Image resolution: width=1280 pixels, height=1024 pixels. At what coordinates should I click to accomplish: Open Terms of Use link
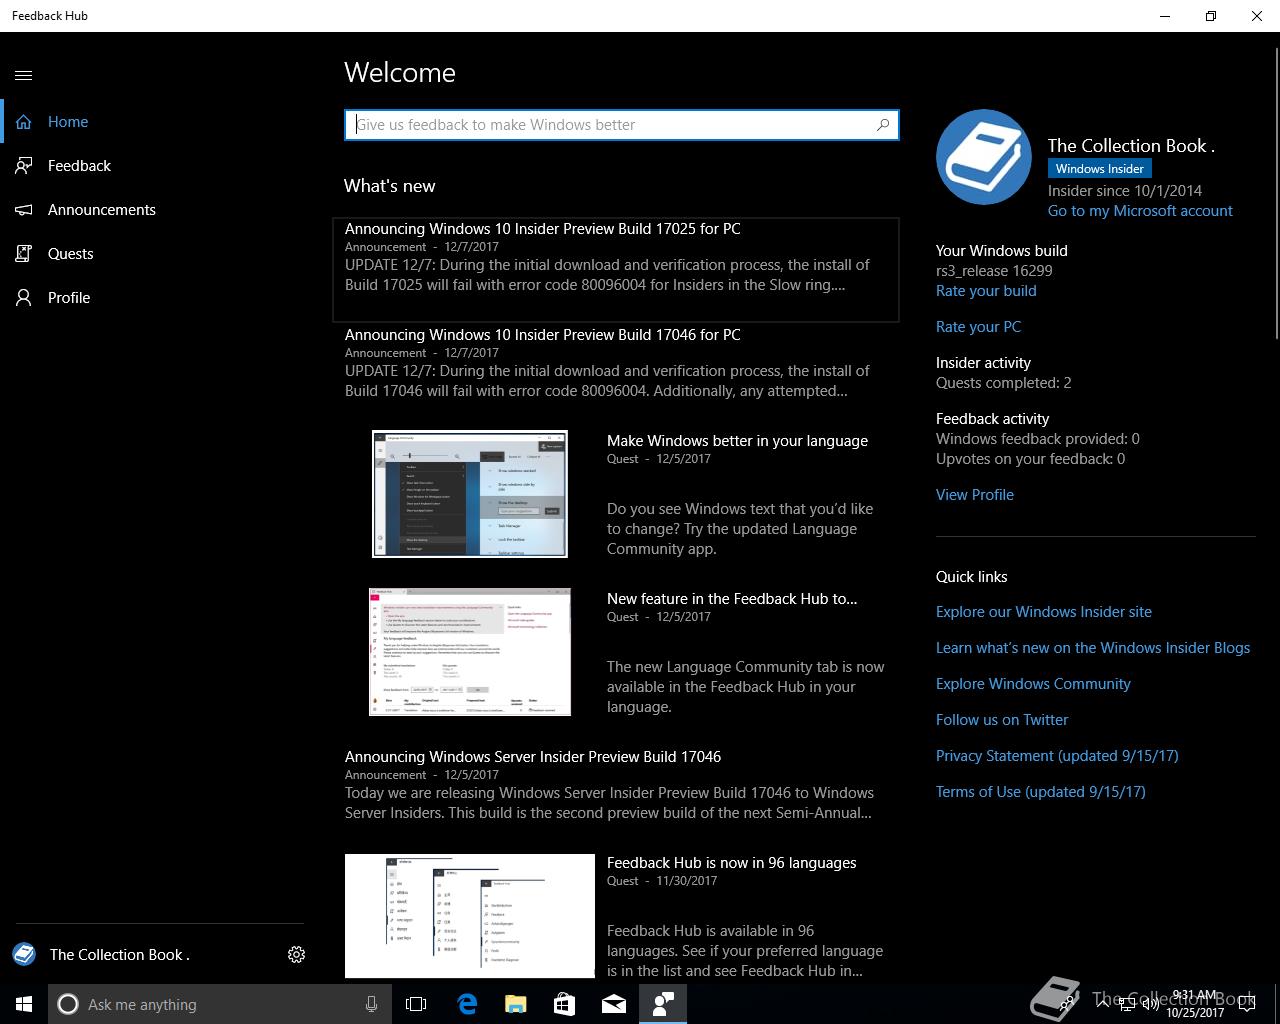click(x=1041, y=792)
